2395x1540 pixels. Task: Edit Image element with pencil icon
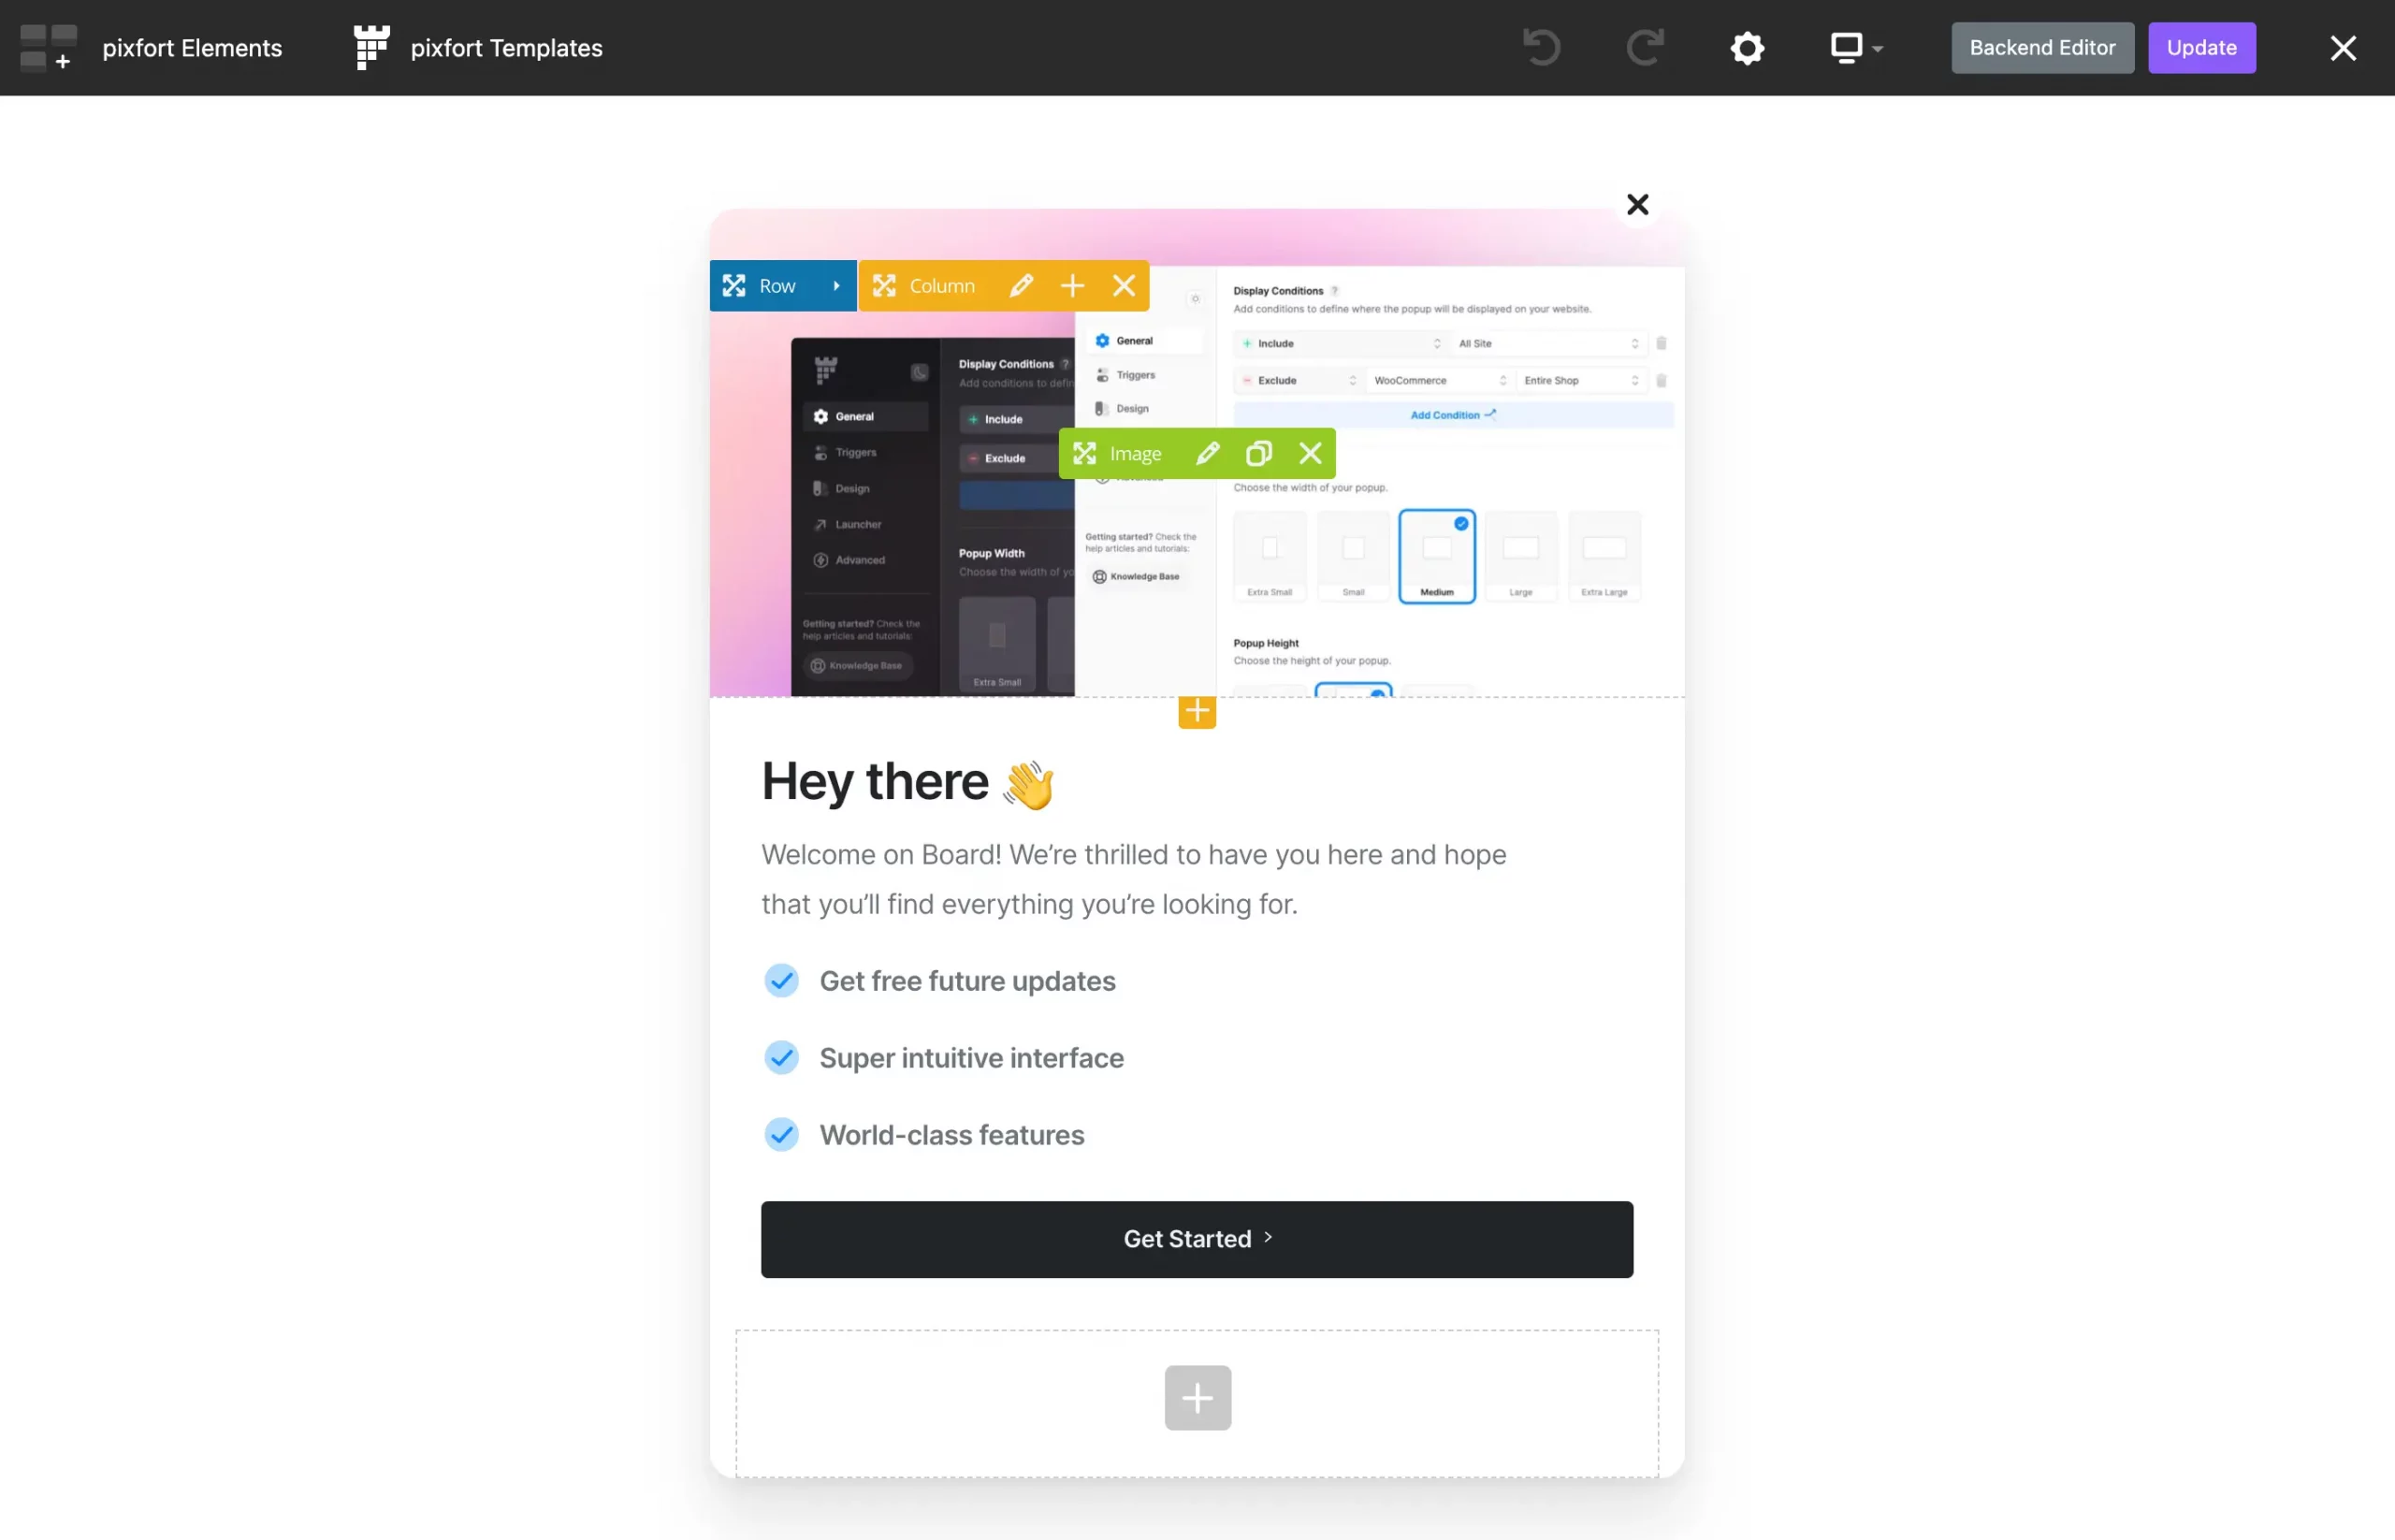point(1208,454)
